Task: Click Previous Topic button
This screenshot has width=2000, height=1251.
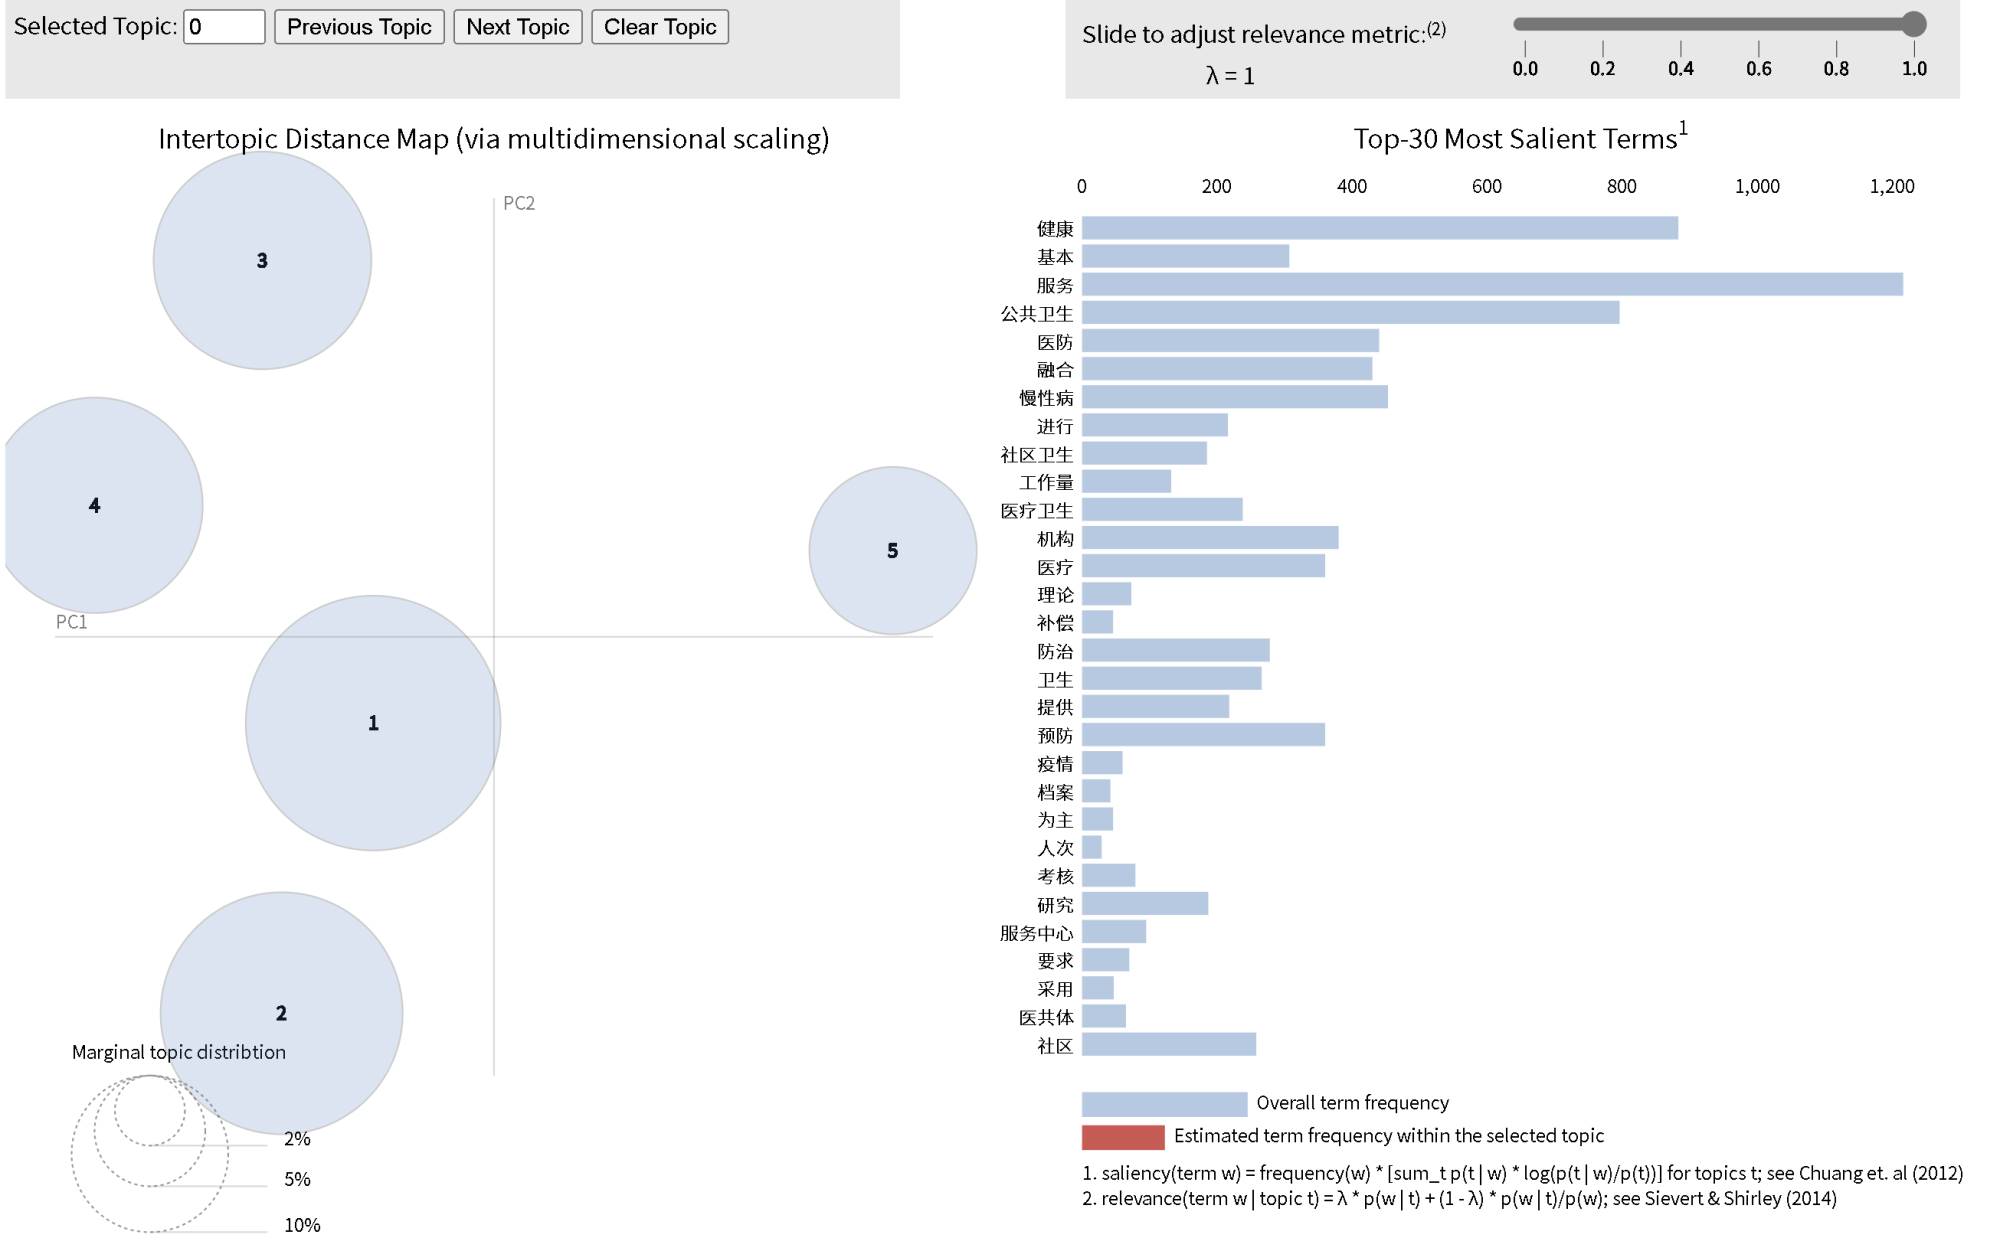Action: (359, 27)
